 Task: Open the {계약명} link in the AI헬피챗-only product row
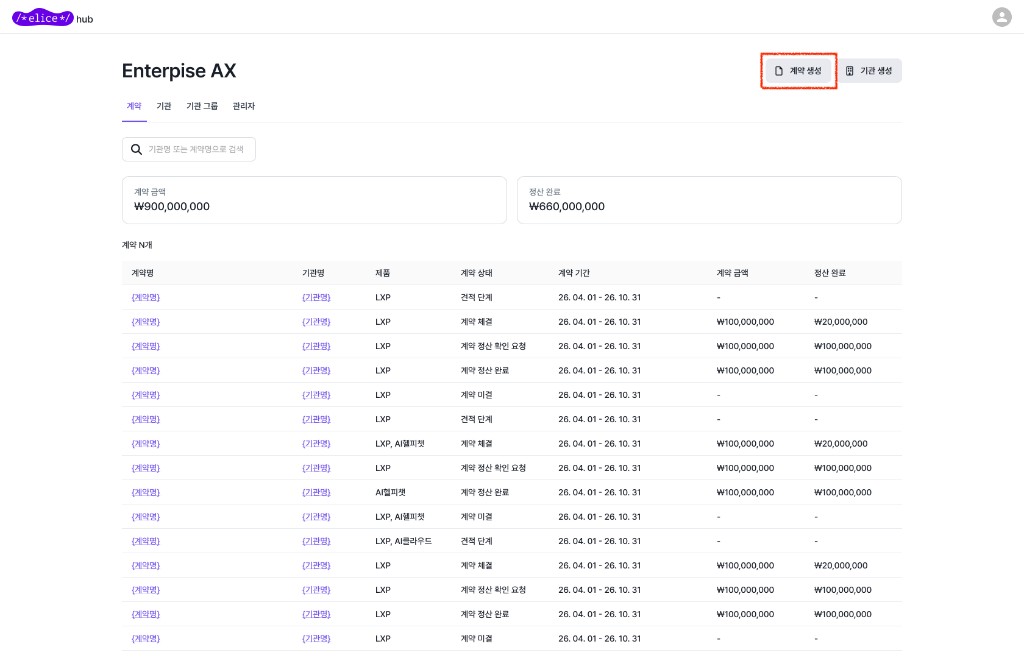click(x=146, y=492)
